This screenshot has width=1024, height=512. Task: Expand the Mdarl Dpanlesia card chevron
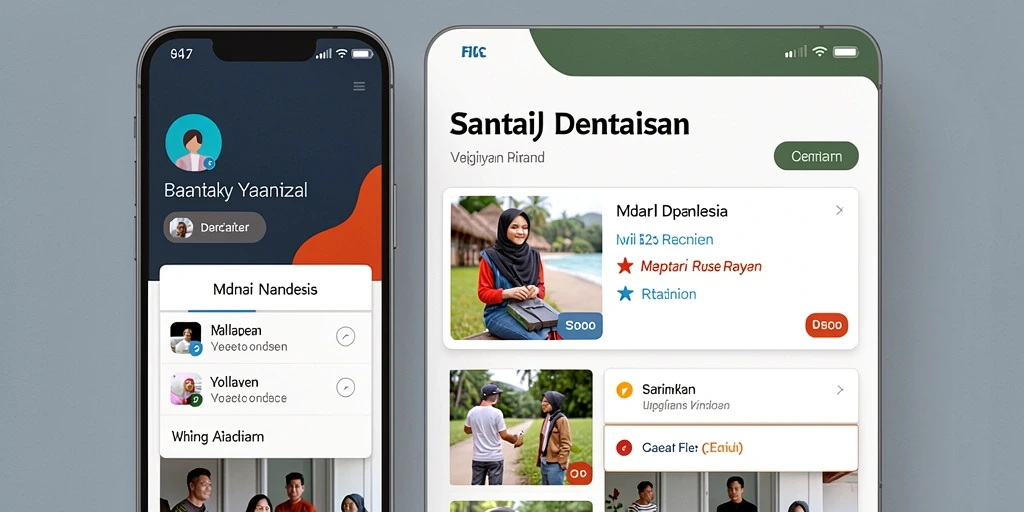839,210
